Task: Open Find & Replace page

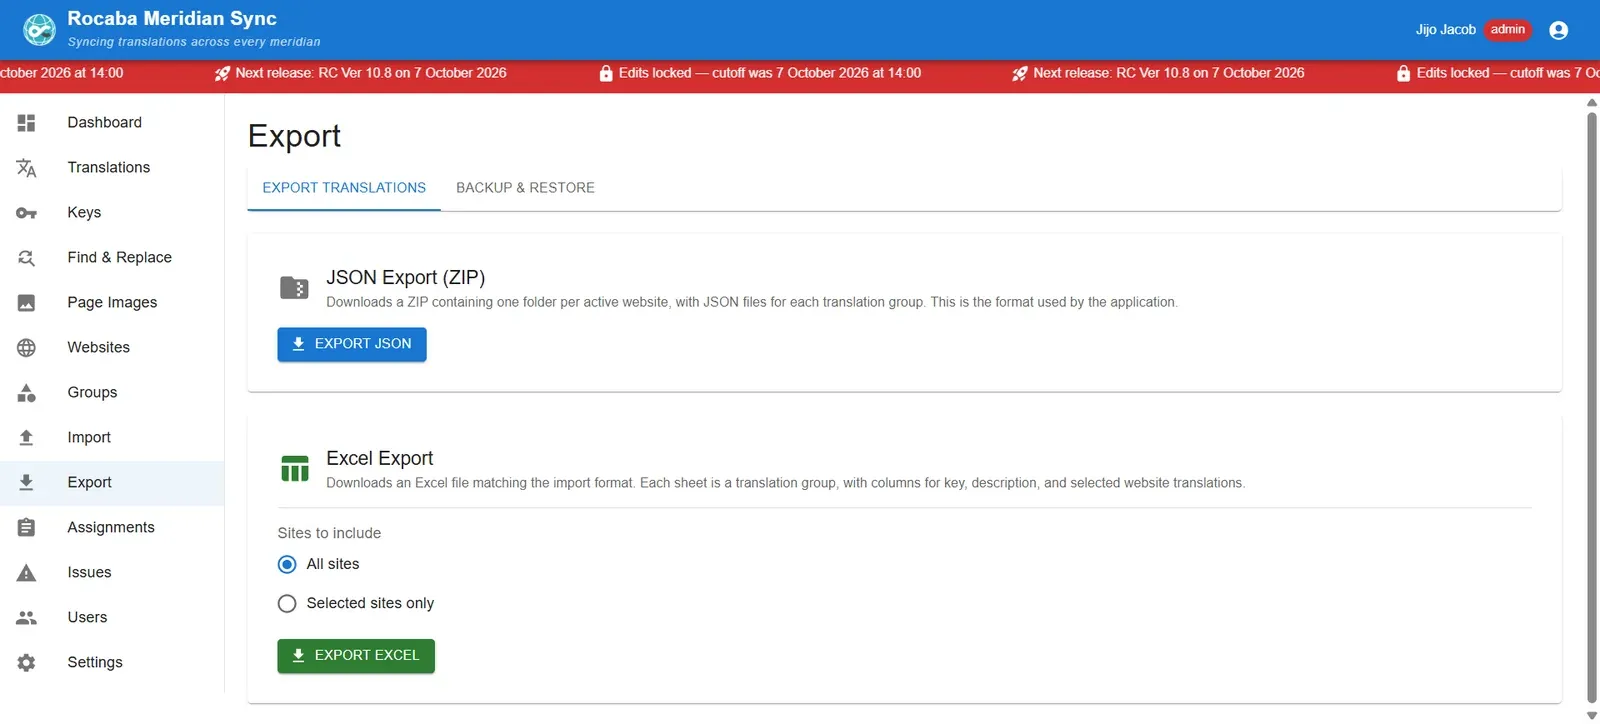Action: (112, 258)
